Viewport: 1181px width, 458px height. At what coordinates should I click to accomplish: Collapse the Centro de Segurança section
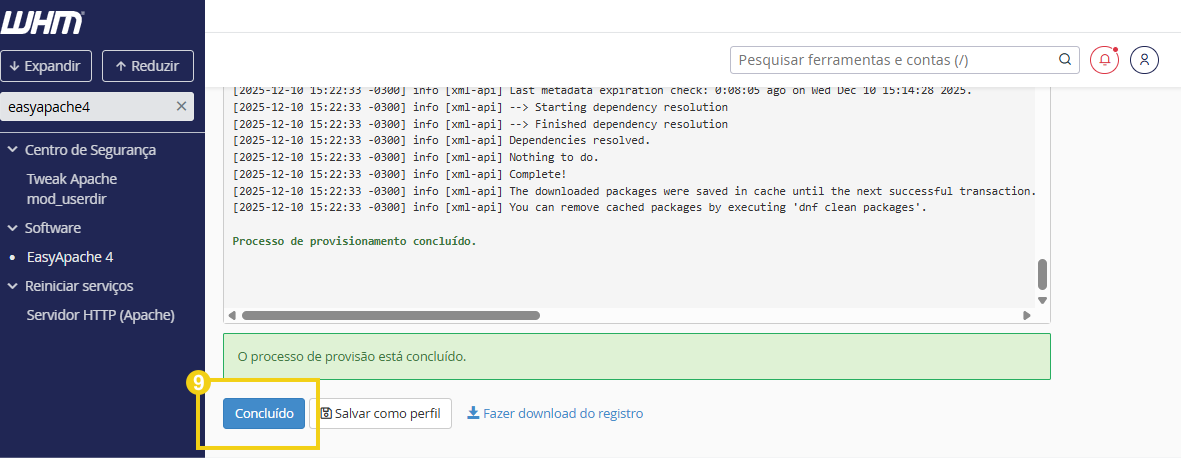[x=13, y=150]
